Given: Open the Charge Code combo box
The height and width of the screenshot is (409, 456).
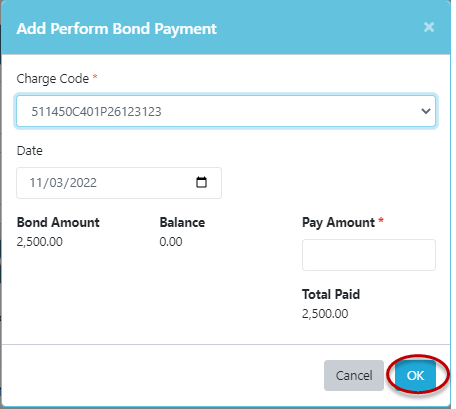Looking at the screenshot, I should (x=226, y=111).
